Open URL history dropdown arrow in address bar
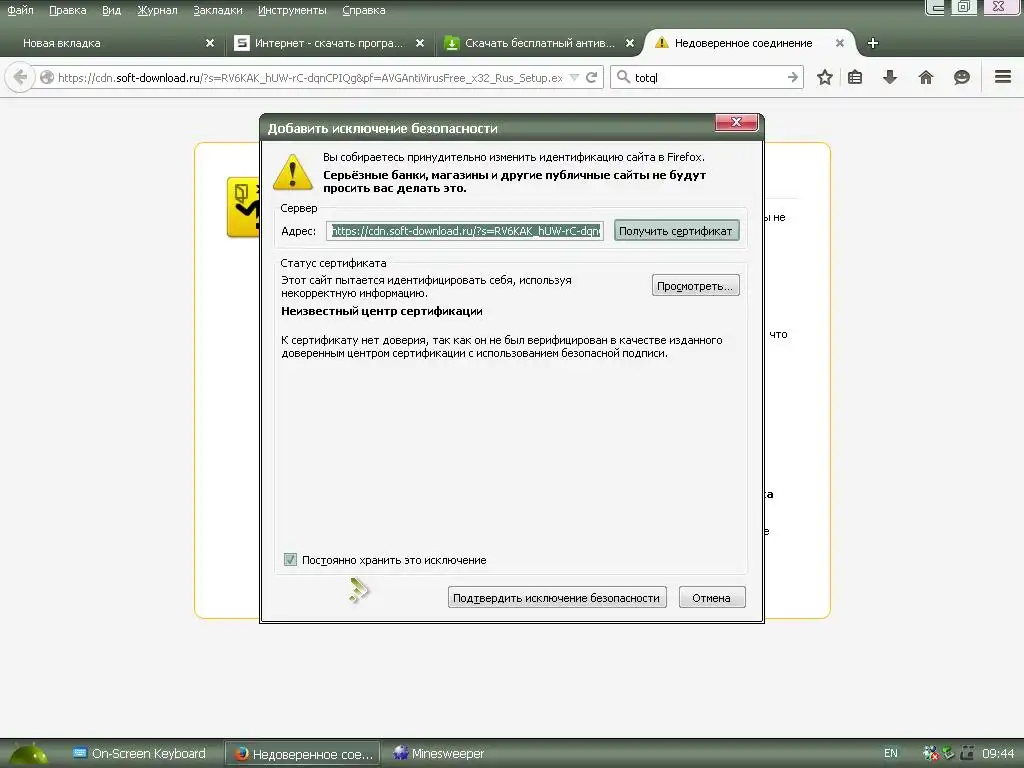The width and height of the screenshot is (1024, 768). (574, 77)
